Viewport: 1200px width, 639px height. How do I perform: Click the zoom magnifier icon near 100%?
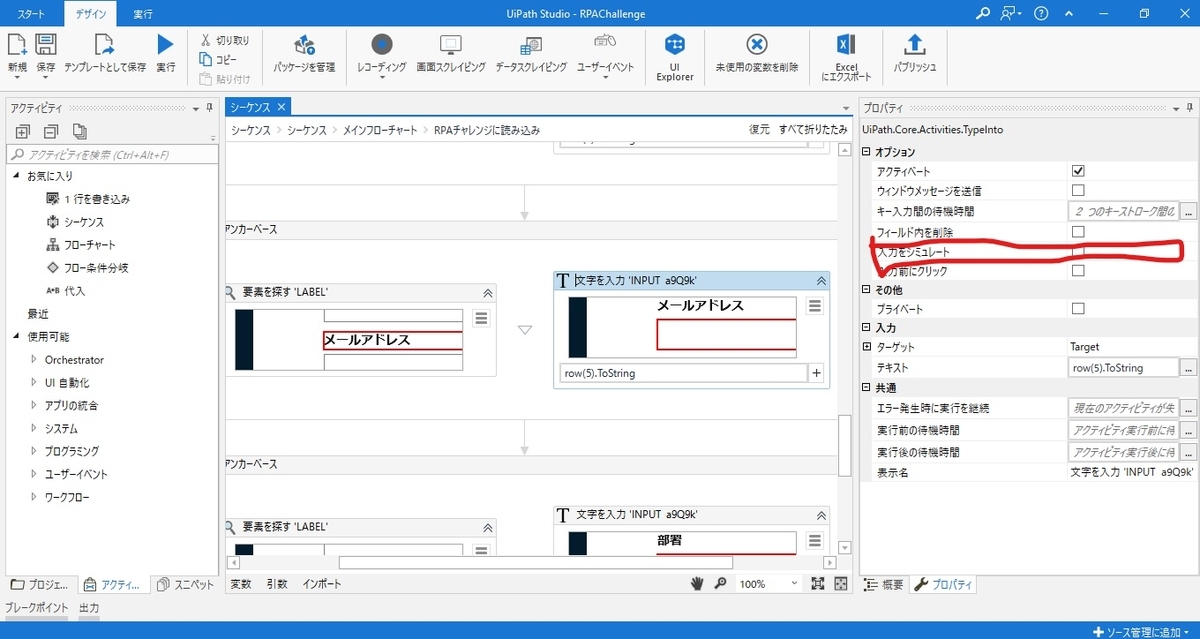(720, 583)
